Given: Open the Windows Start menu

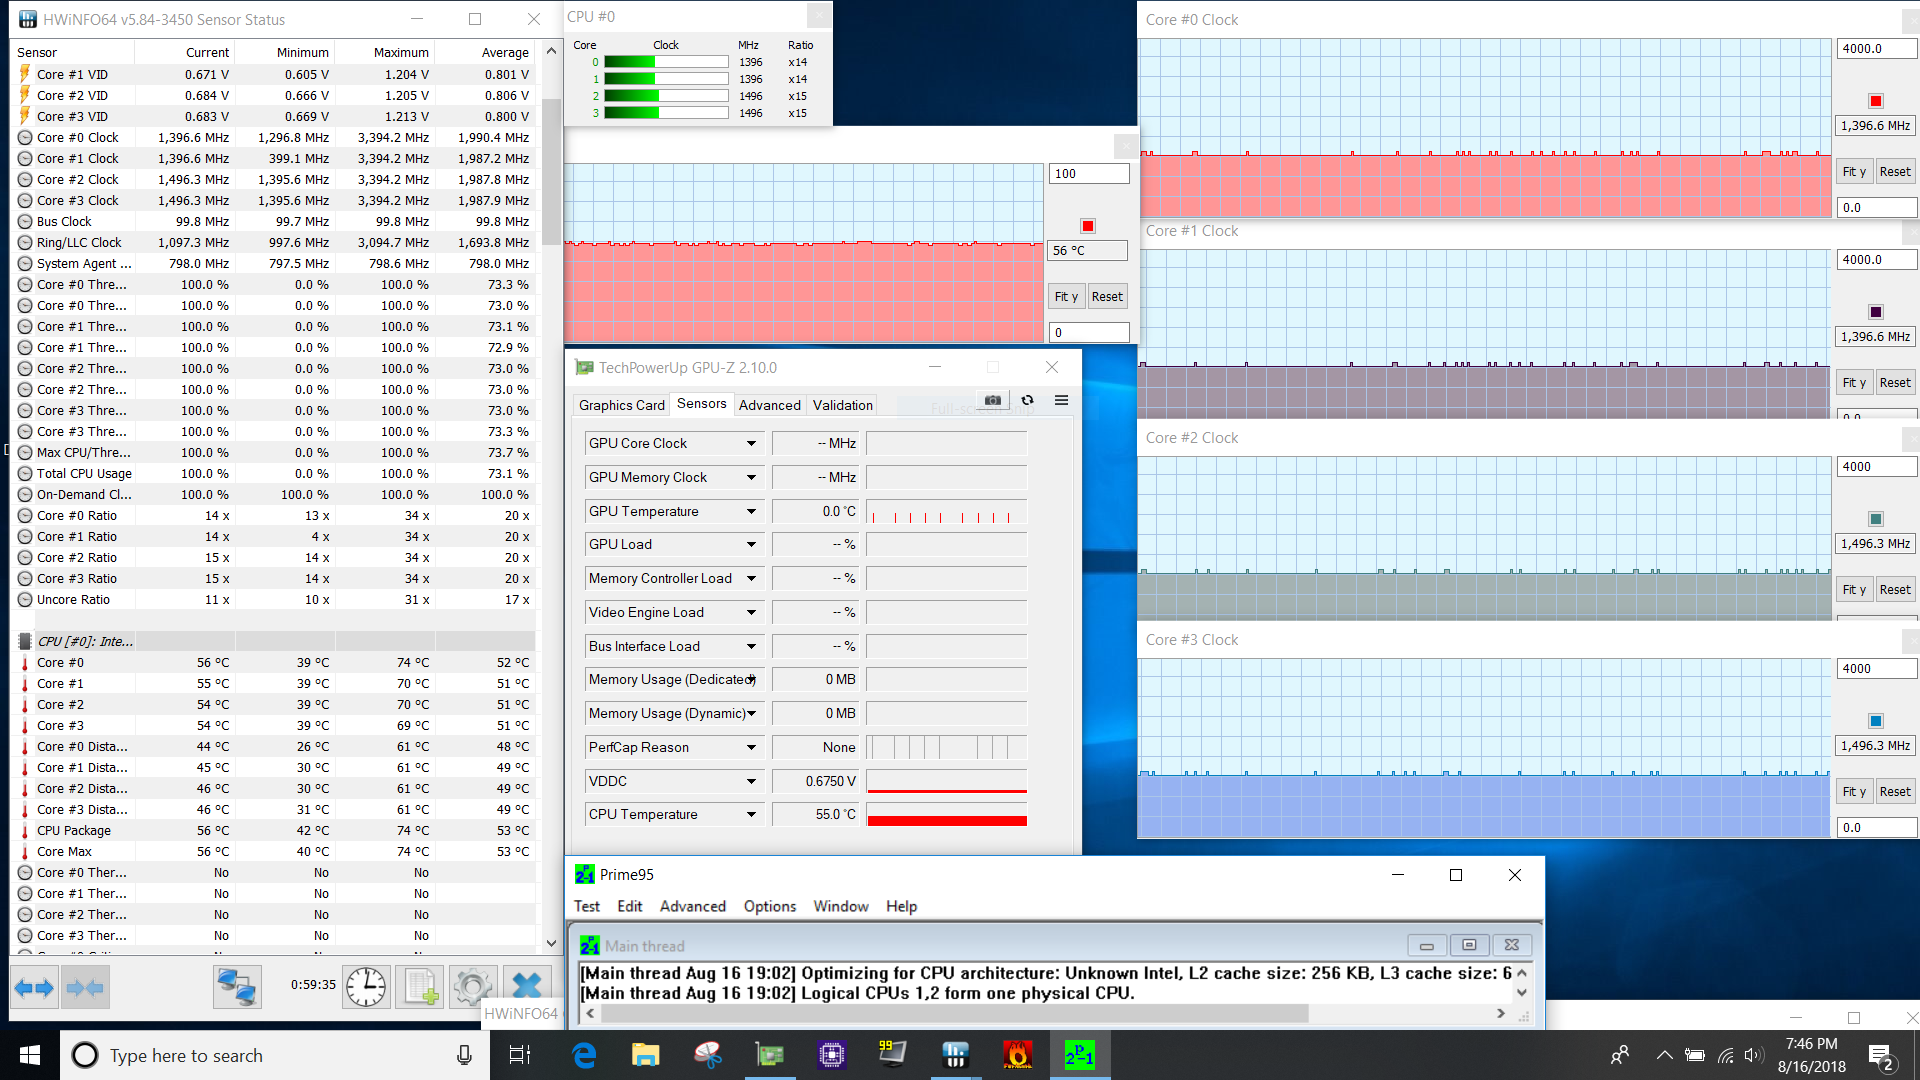Looking at the screenshot, I should (30, 1055).
